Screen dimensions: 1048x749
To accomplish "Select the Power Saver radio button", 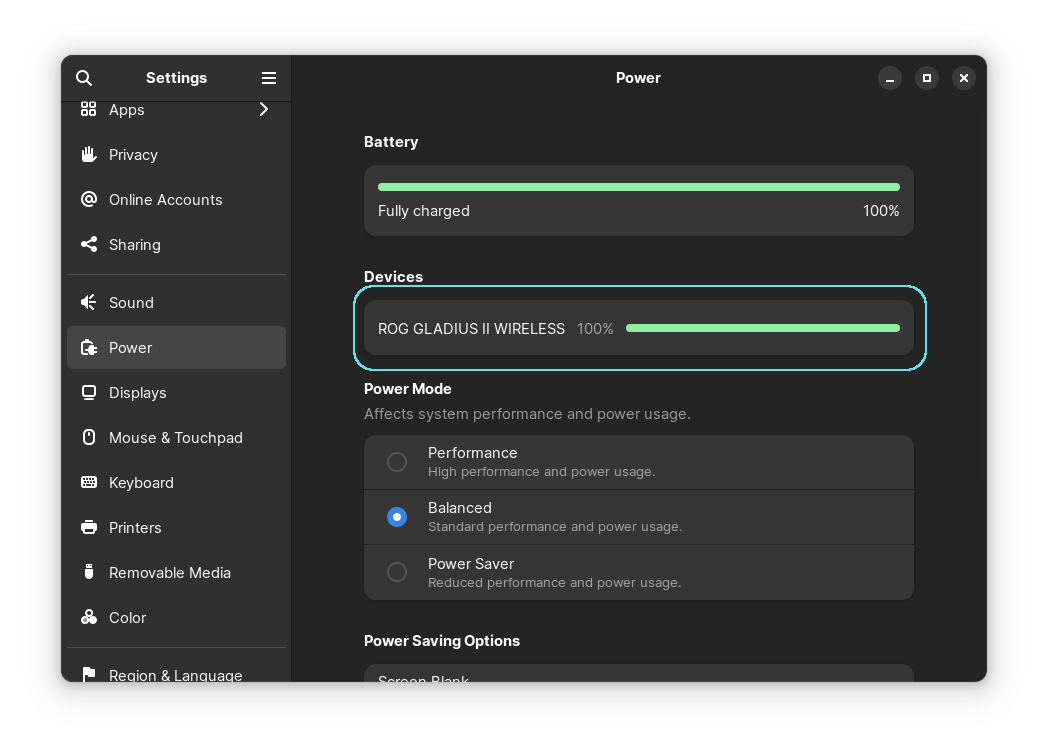I will [x=397, y=572].
